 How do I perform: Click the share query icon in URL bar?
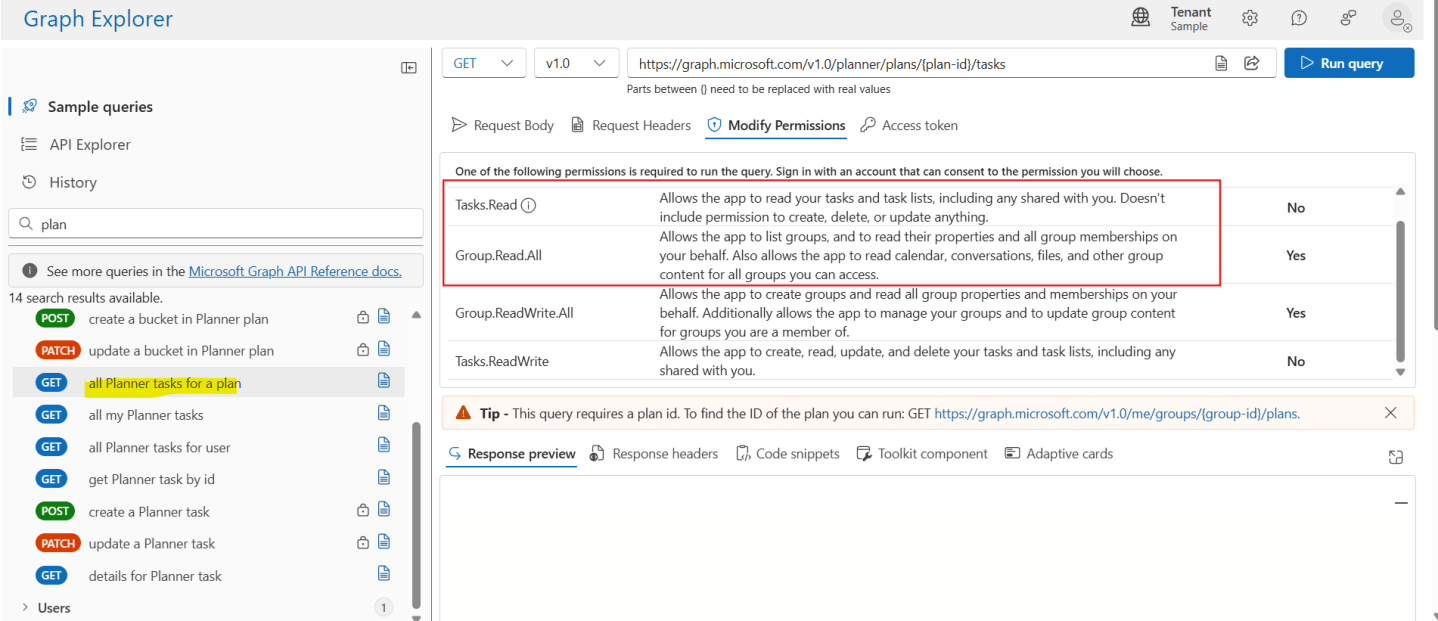[1251, 63]
